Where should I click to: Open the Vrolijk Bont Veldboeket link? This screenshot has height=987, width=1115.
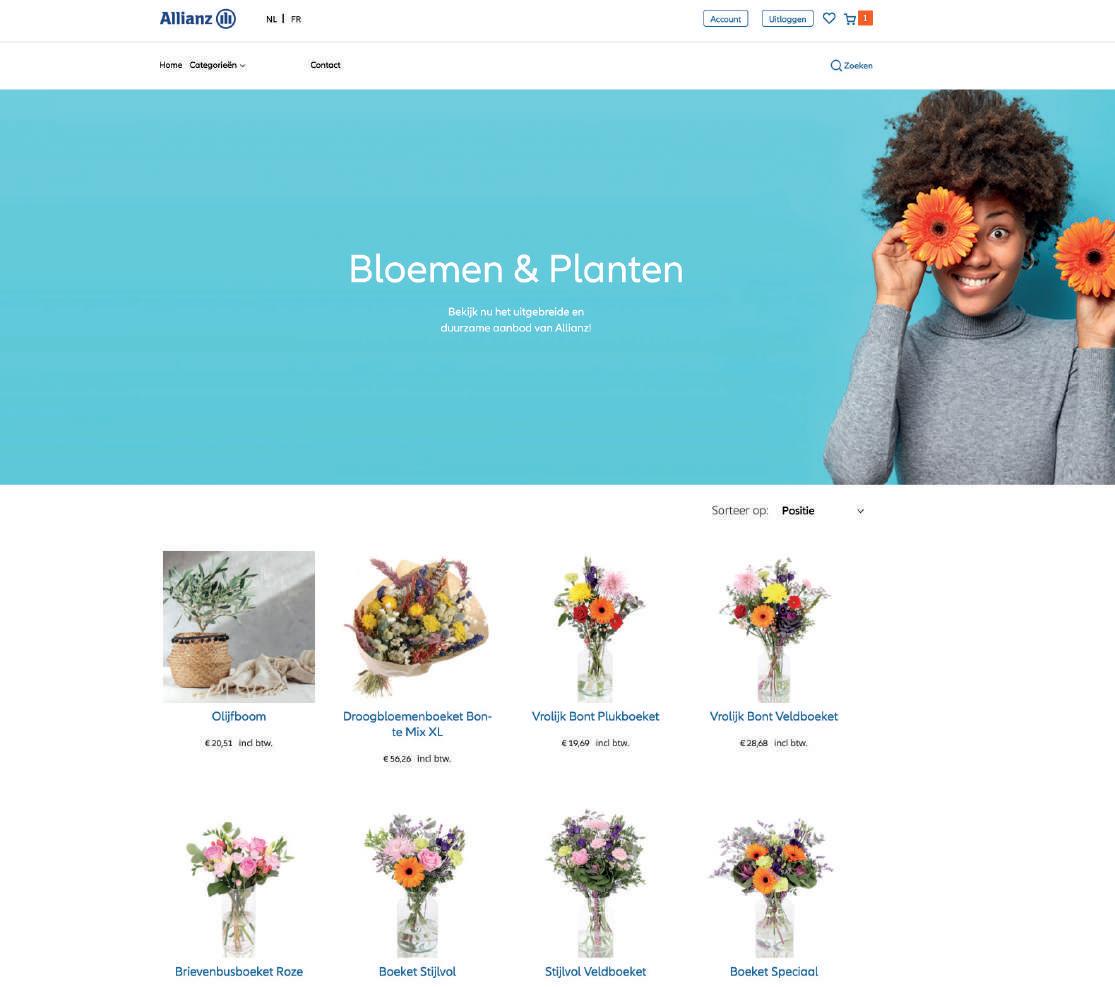point(774,716)
